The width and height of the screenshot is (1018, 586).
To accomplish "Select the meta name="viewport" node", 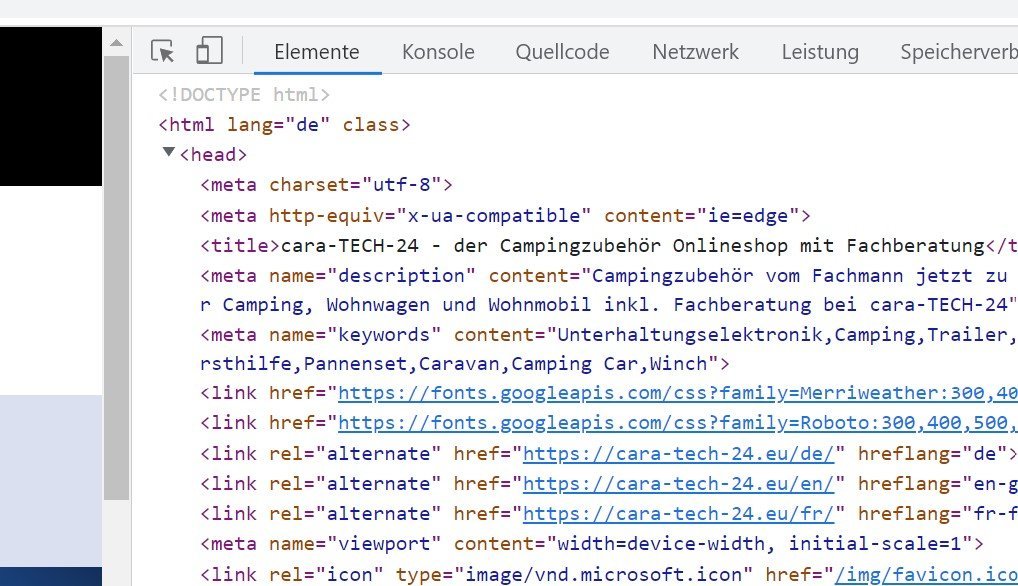I will (x=592, y=543).
